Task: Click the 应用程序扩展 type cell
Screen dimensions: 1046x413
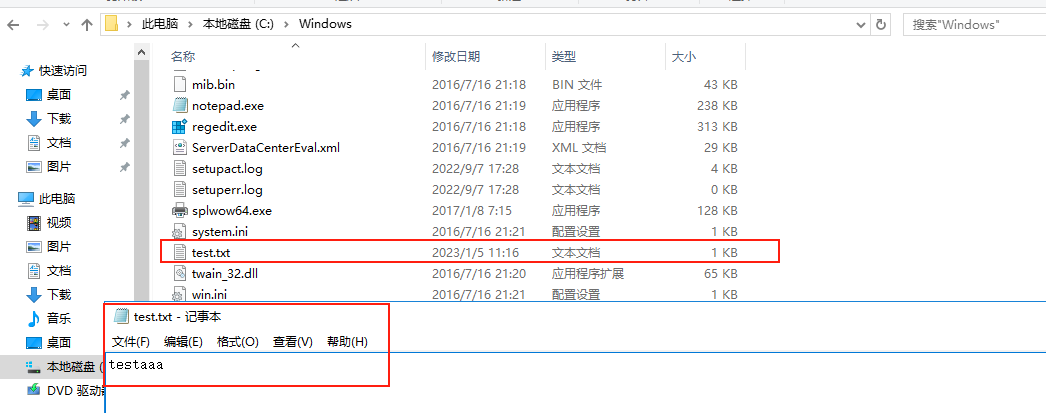Action: click(x=588, y=274)
